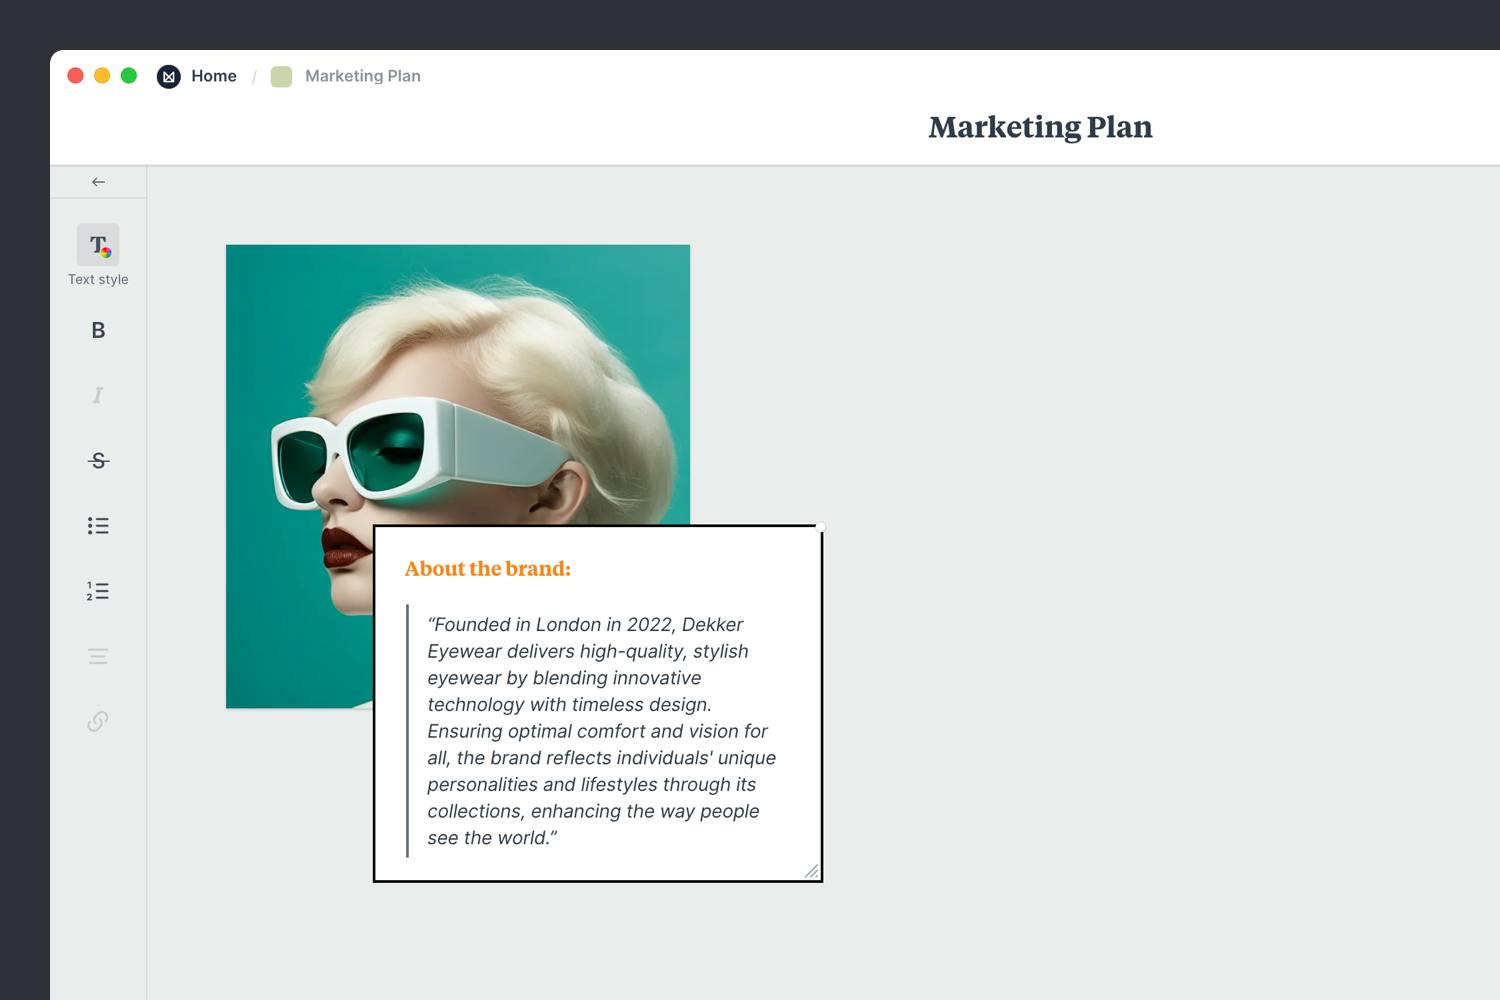Click the Home app logo icon
Screen dimensions: 1500x1000
pos(168,76)
